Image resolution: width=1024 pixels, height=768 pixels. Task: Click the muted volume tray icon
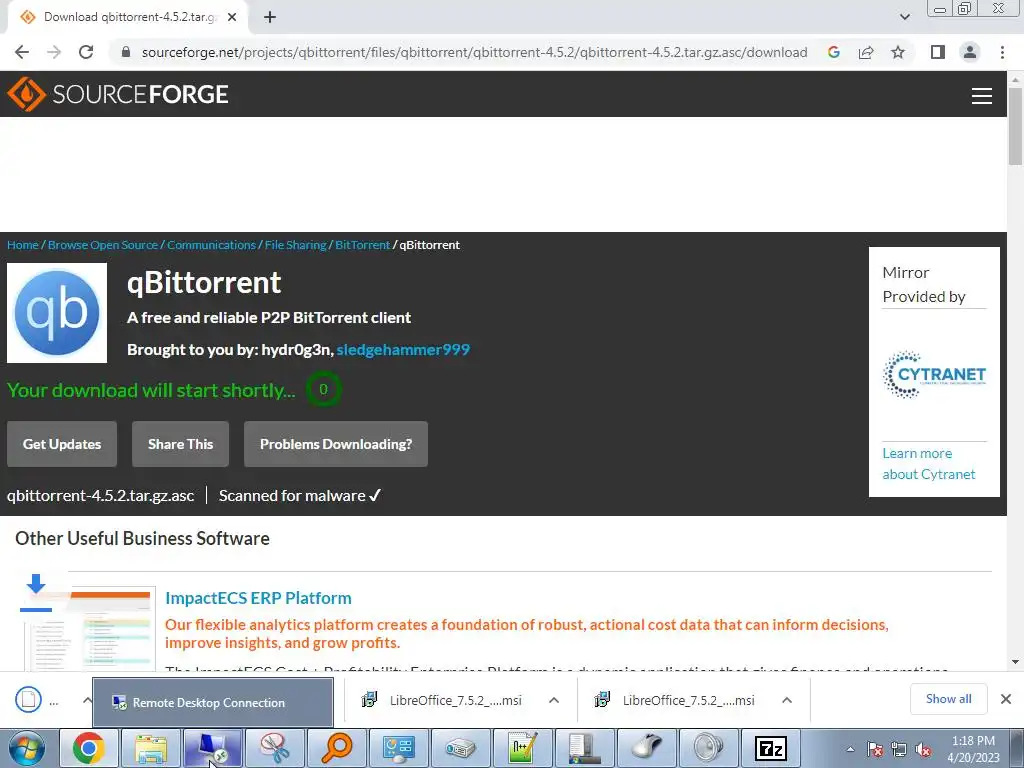coord(923,749)
